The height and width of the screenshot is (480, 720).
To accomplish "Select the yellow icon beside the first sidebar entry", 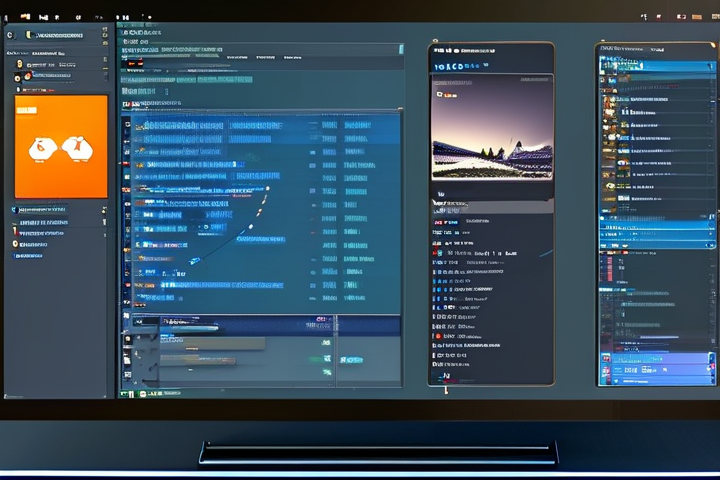I will point(18,63).
